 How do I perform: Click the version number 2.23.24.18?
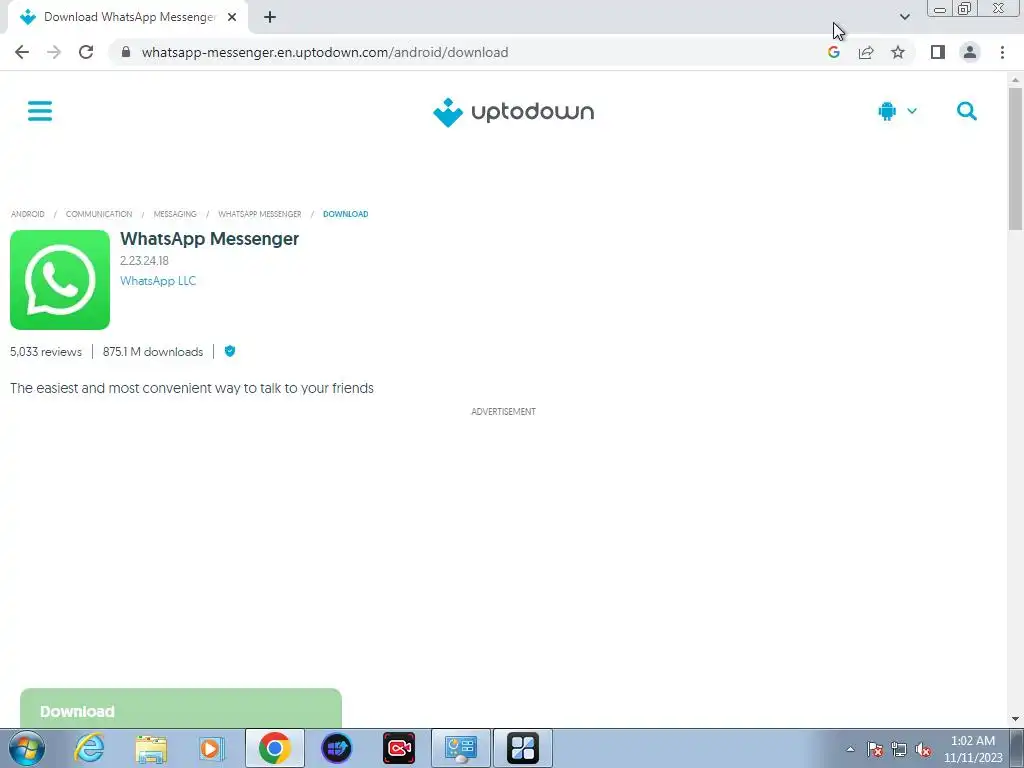tap(144, 261)
